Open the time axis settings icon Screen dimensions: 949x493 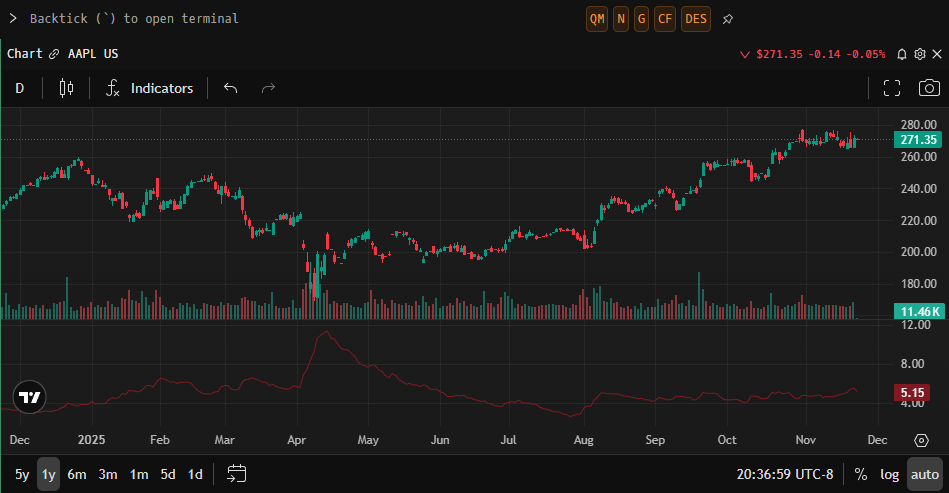click(x=921, y=440)
